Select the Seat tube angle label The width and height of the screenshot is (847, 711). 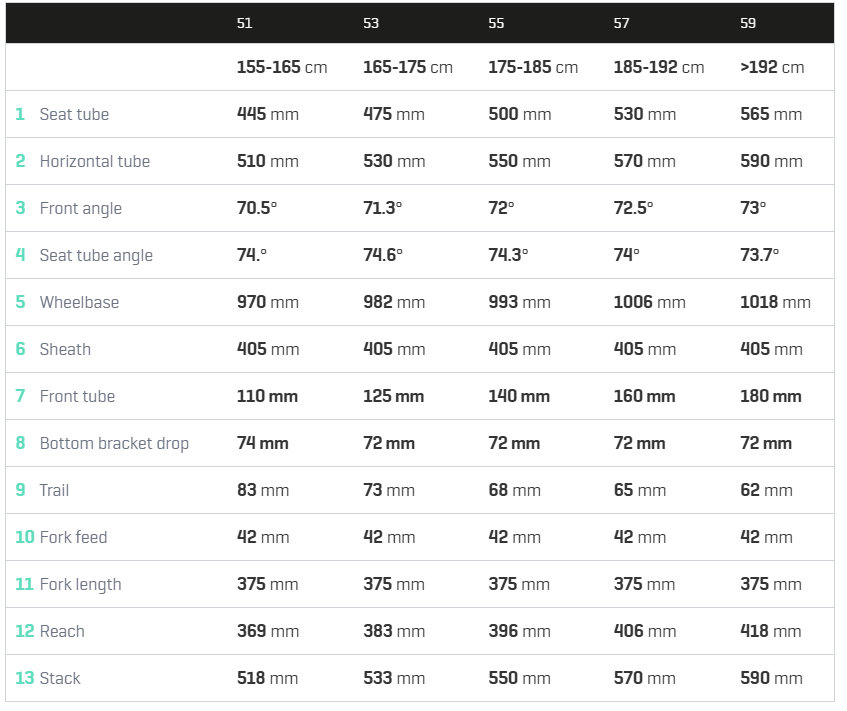(x=96, y=256)
